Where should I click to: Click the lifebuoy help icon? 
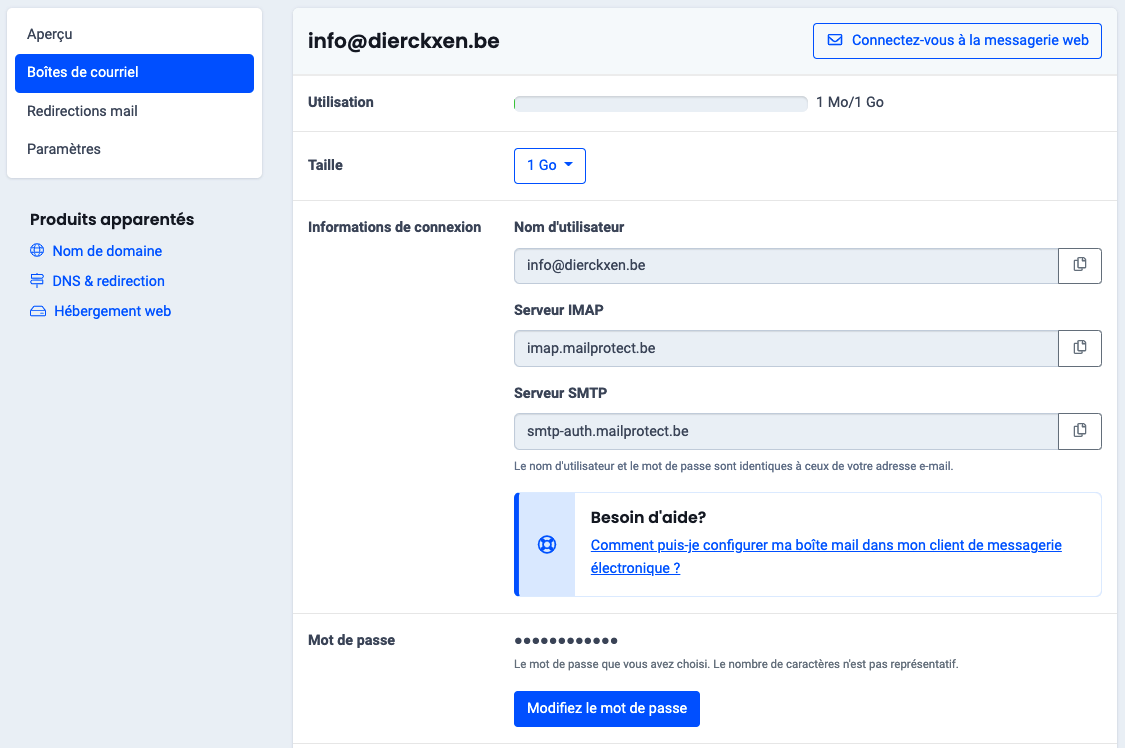(x=546, y=545)
